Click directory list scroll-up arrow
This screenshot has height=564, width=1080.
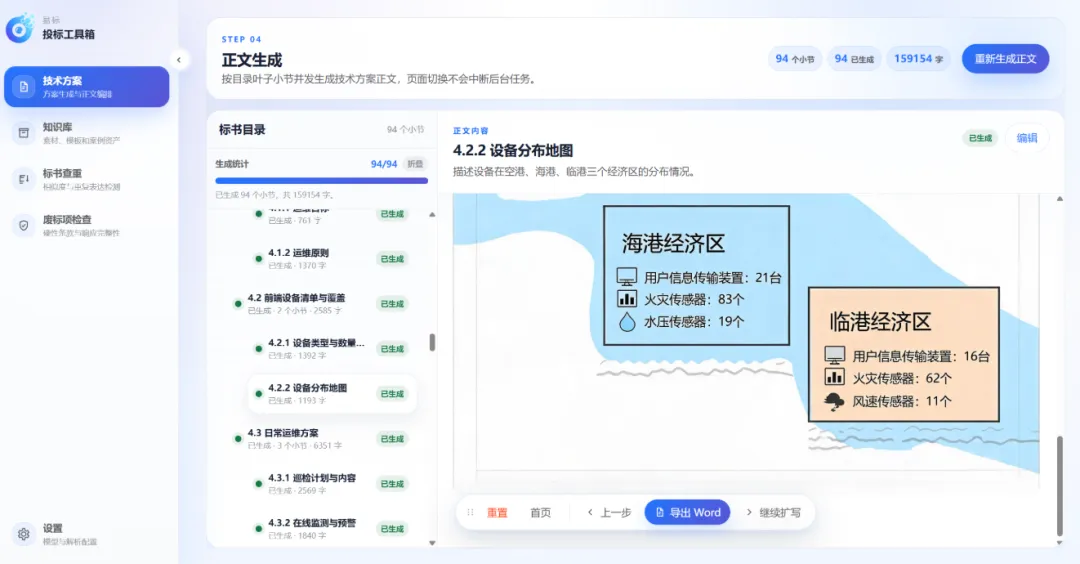pyautogui.click(x=432, y=215)
